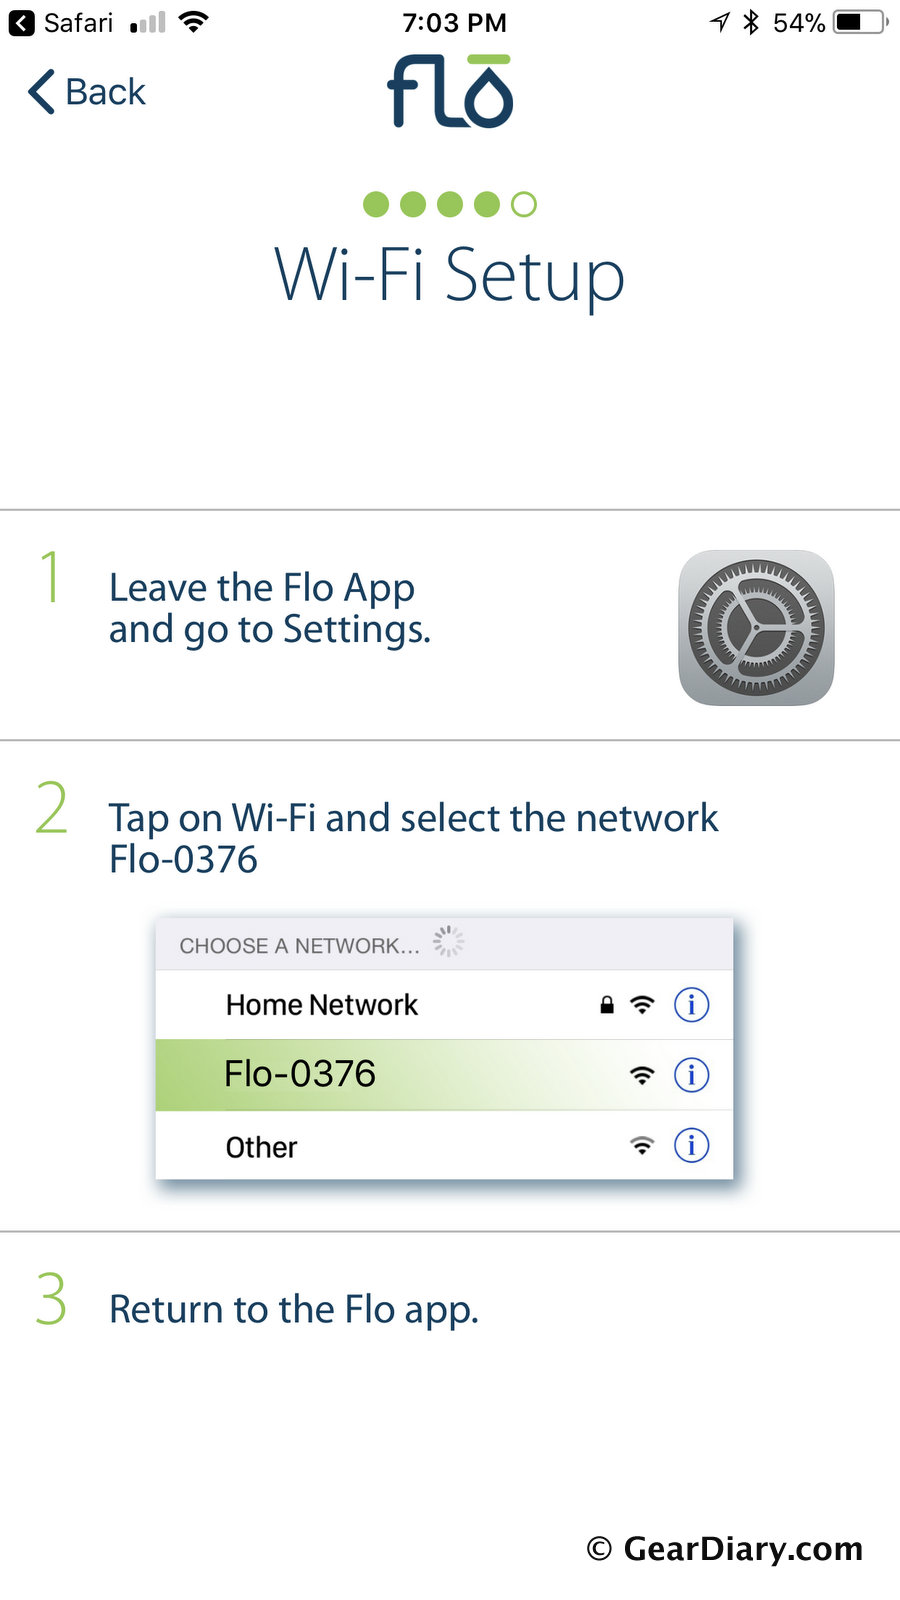Image resolution: width=900 pixels, height=1600 pixels.
Task: Tap the Flo logo in header
Action: coord(450,92)
